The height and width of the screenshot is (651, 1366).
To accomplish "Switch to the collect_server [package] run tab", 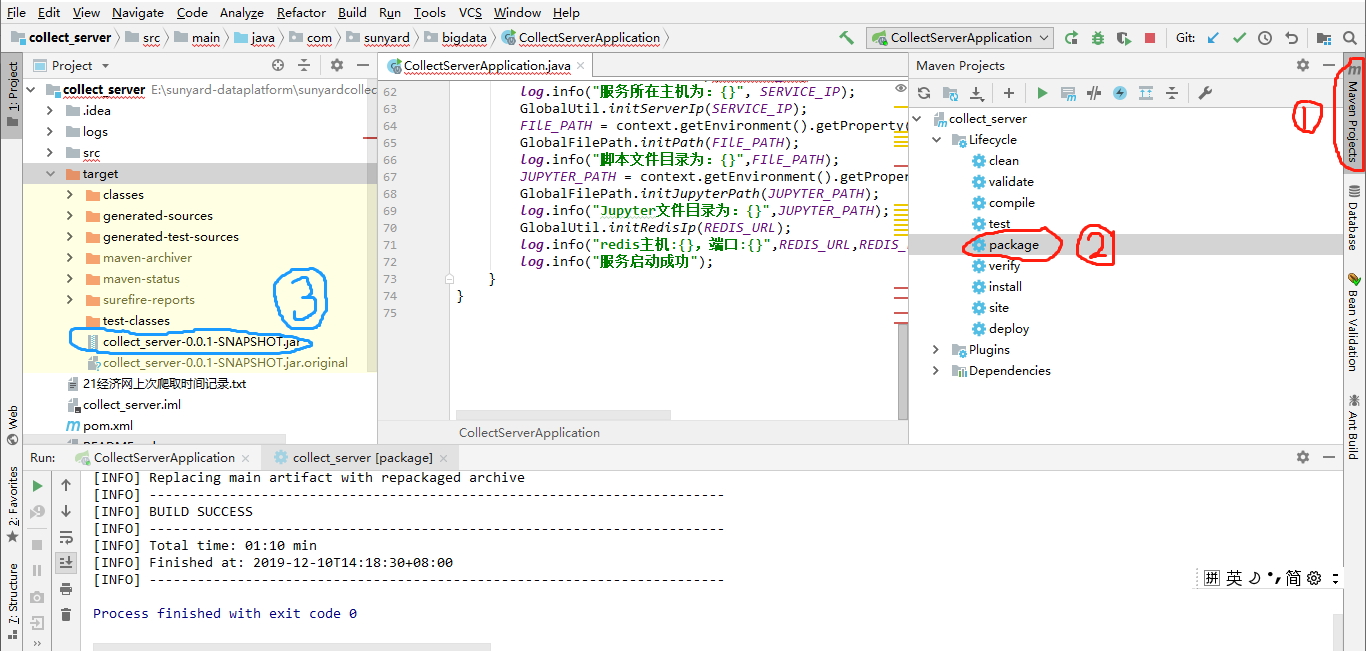I will tap(362, 457).
